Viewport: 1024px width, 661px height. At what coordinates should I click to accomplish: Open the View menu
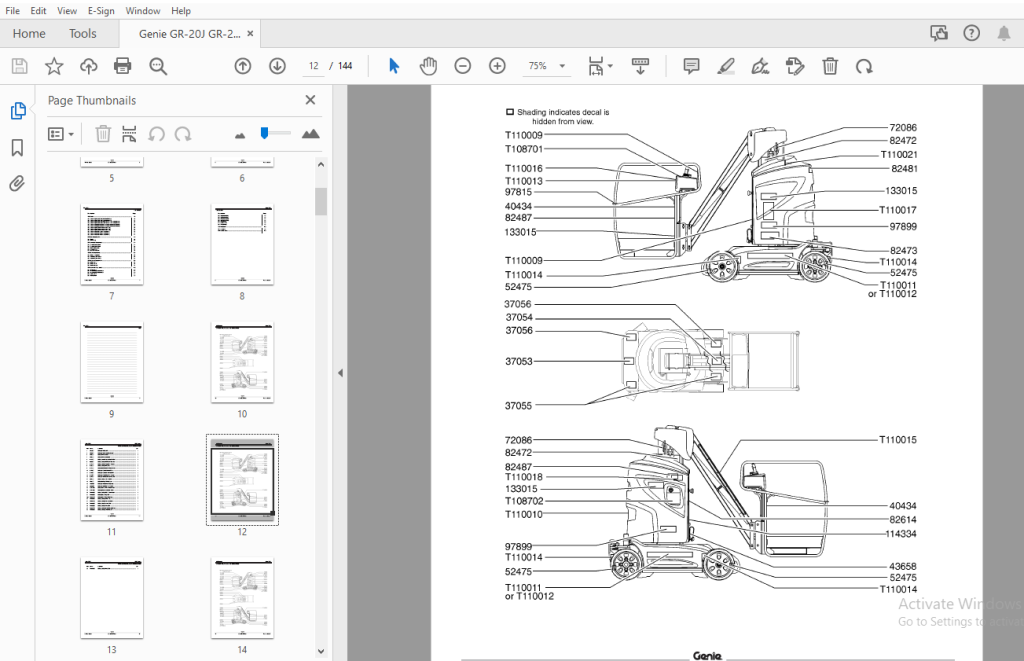tap(67, 10)
